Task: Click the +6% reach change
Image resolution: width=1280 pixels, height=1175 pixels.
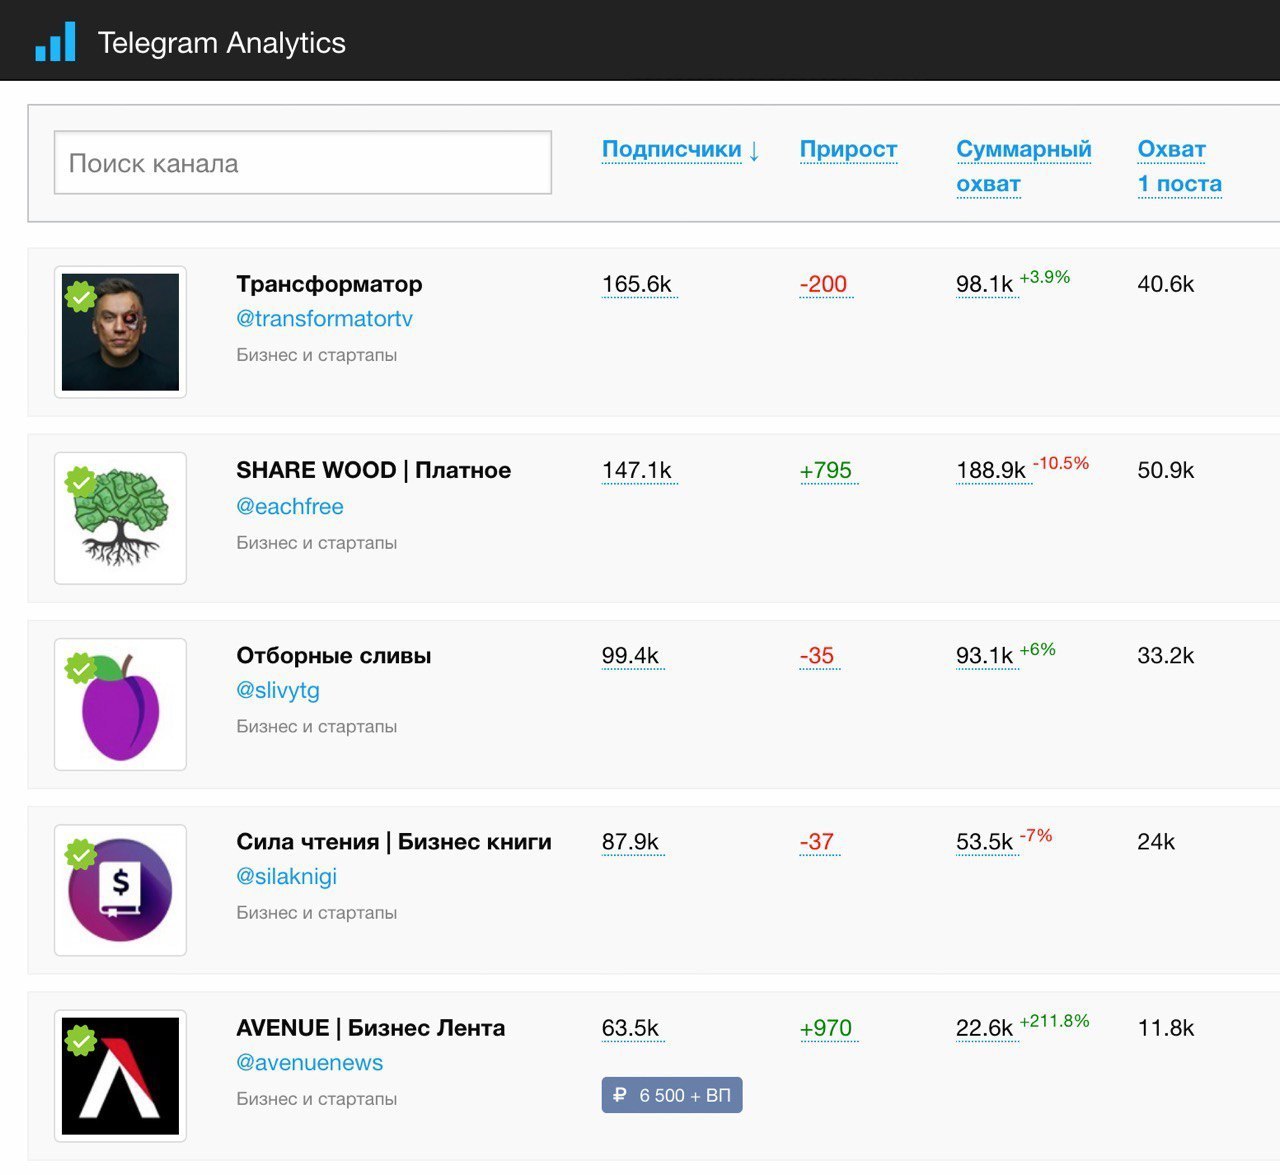Action: pyautogui.click(x=1038, y=649)
